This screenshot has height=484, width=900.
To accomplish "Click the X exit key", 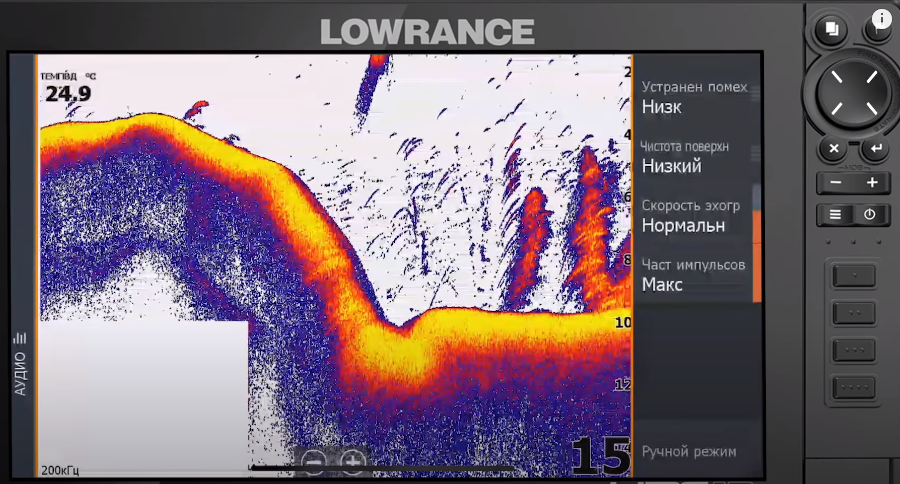I will click(x=833, y=149).
